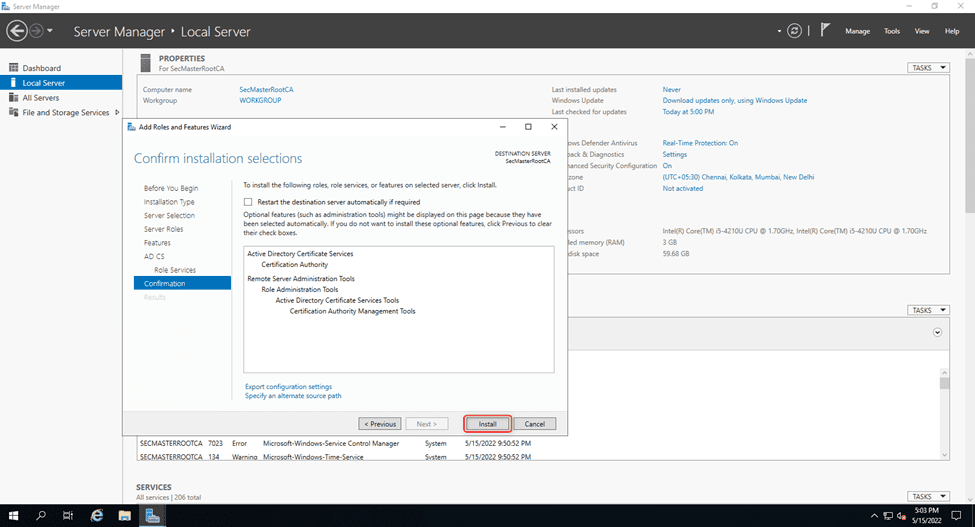Image resolution: width=975 pixels, height=527 pixels.
Task: Select Remote Server Administration Tools list entry
Action: tap(301, 279)
